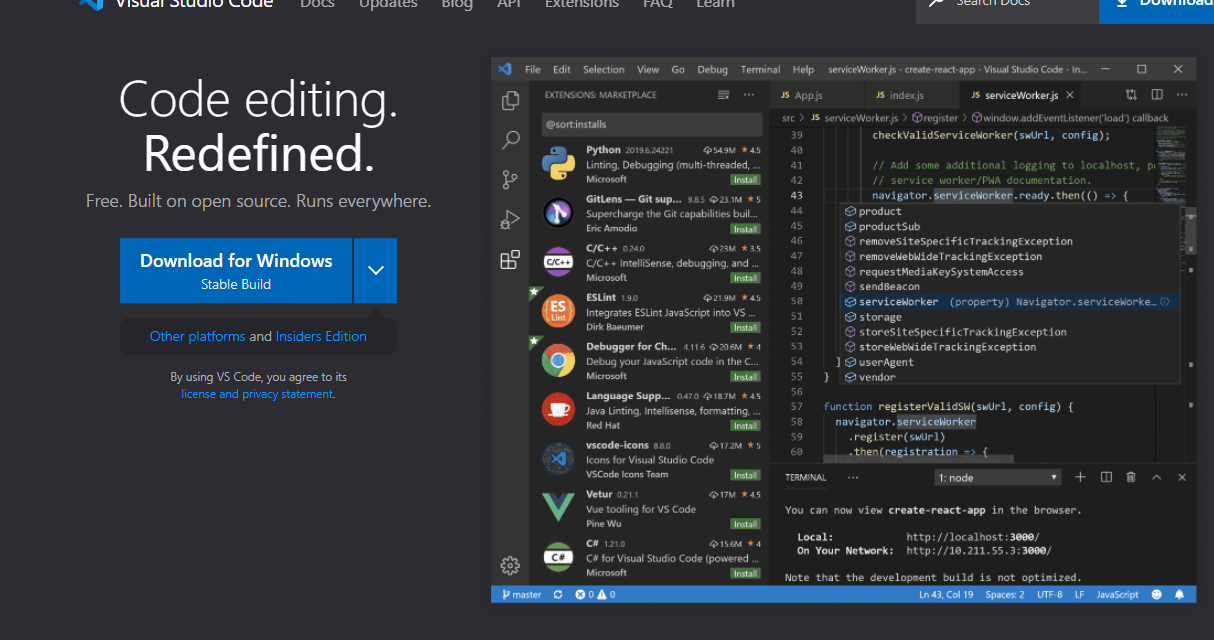
Task: Click Install for the GitLens extension
Action: (x=745, y=229)
